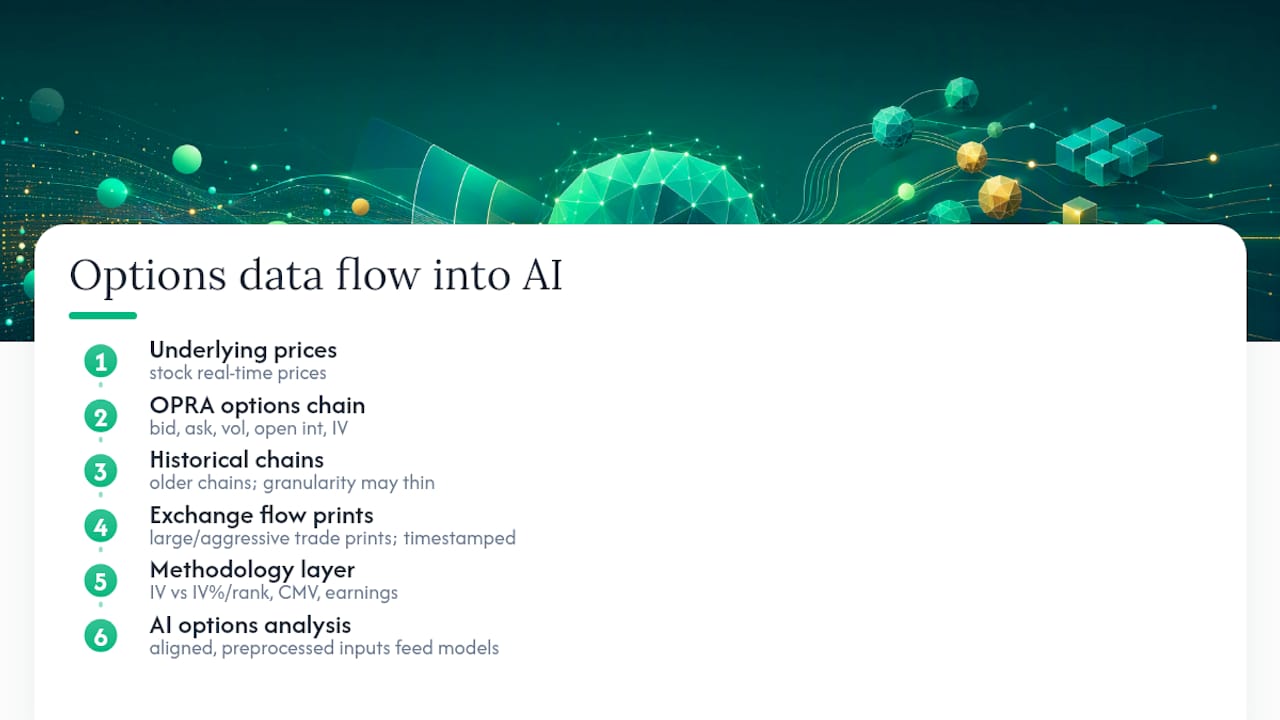The image size is (1280, 720).
Task: Select the AI options analysis heading
Action: (250, 625)
